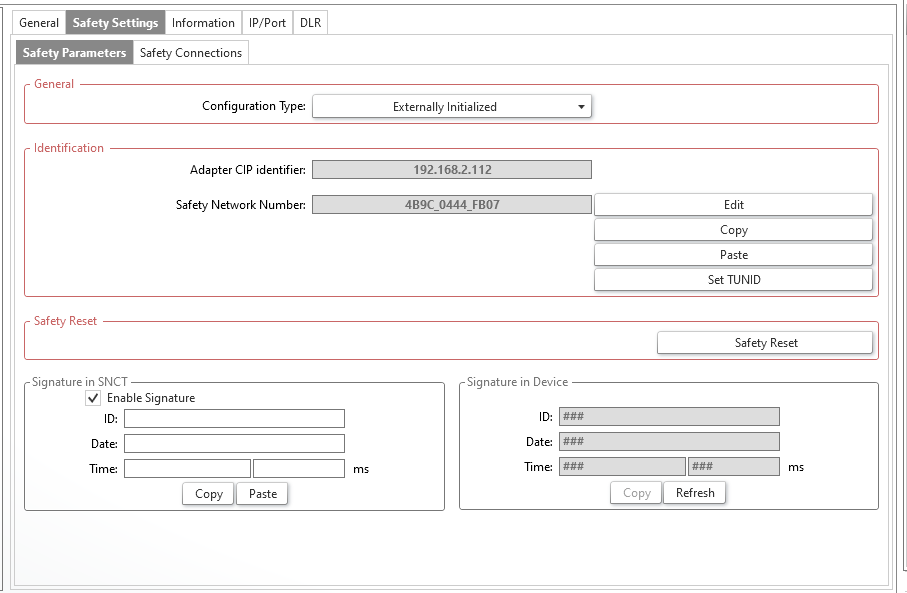
Task: Copy the signature in SNCT
Action: click(x=208, y=494)
